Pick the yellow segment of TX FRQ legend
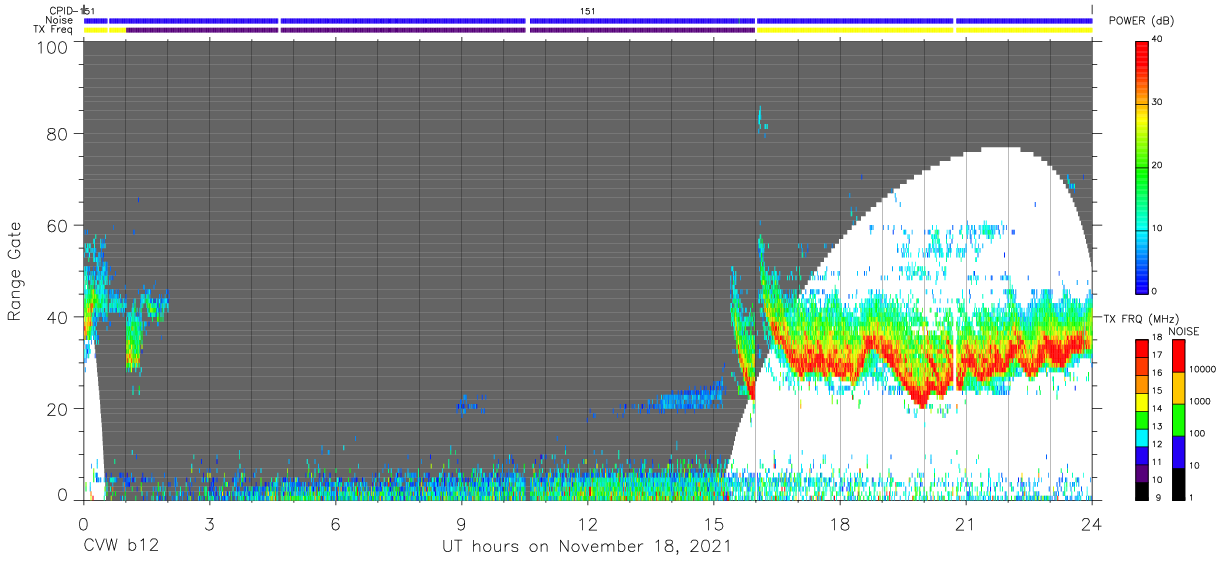Screen dimensions: 1228x567 click(1141, 402)
